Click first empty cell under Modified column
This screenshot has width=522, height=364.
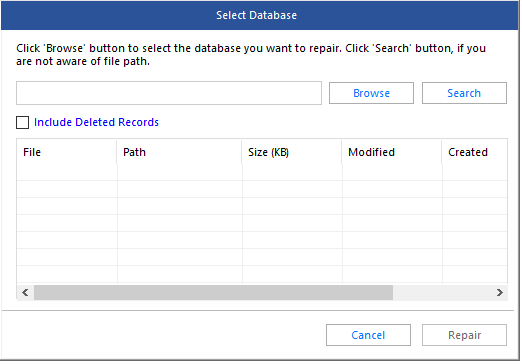click(392, 172)
